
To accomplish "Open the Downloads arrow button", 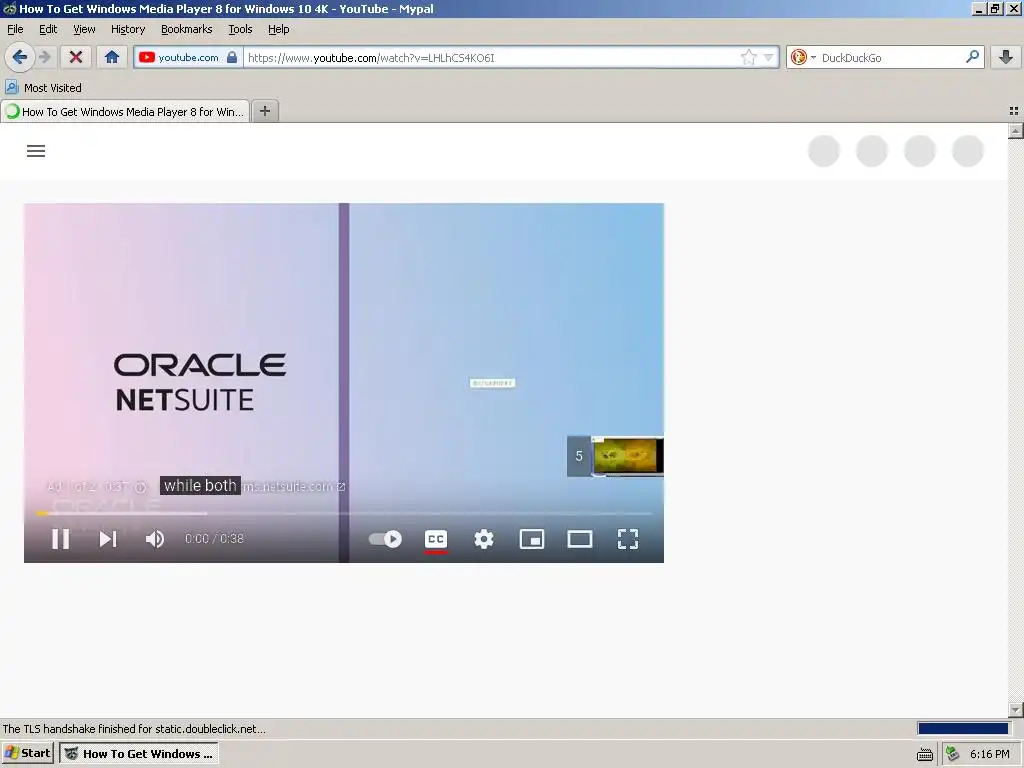I will 1006,57.
